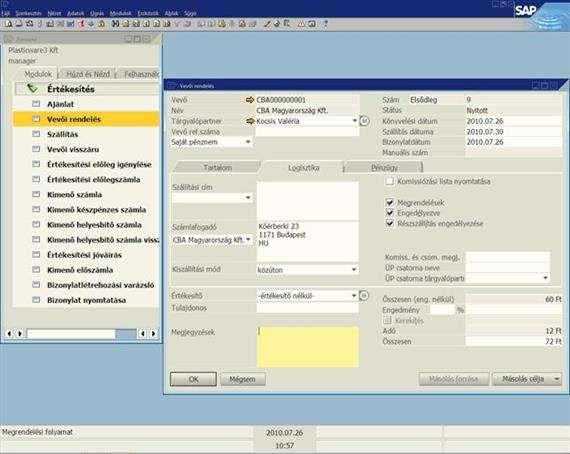Click the pencil layout designer toolbar icon
Screen dimensions: 570x454
[267, 24]
